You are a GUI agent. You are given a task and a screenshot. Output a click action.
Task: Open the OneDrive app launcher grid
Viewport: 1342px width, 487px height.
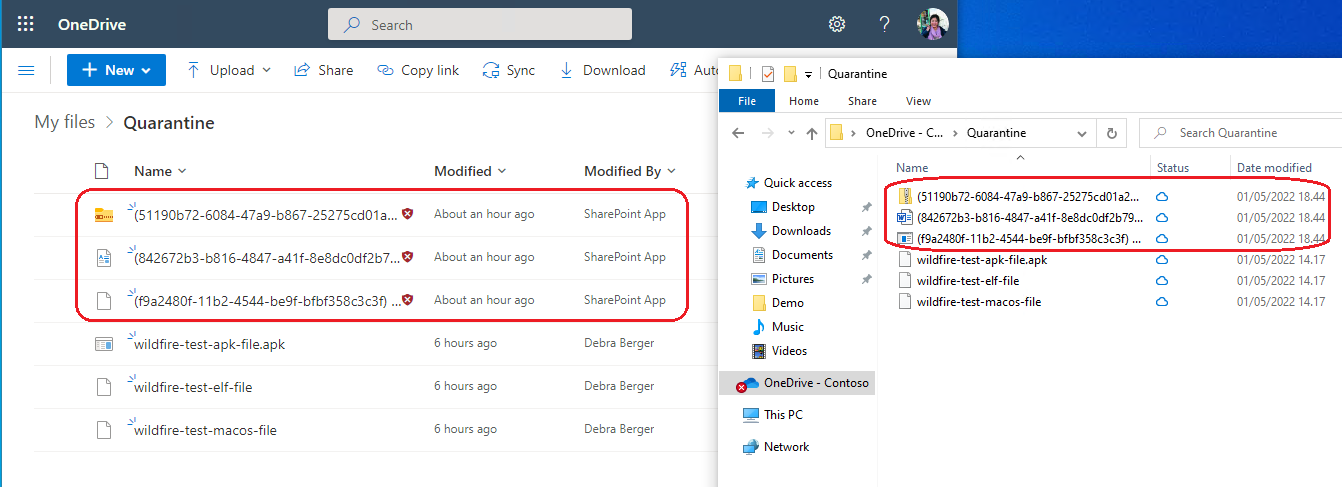point(26,24)
